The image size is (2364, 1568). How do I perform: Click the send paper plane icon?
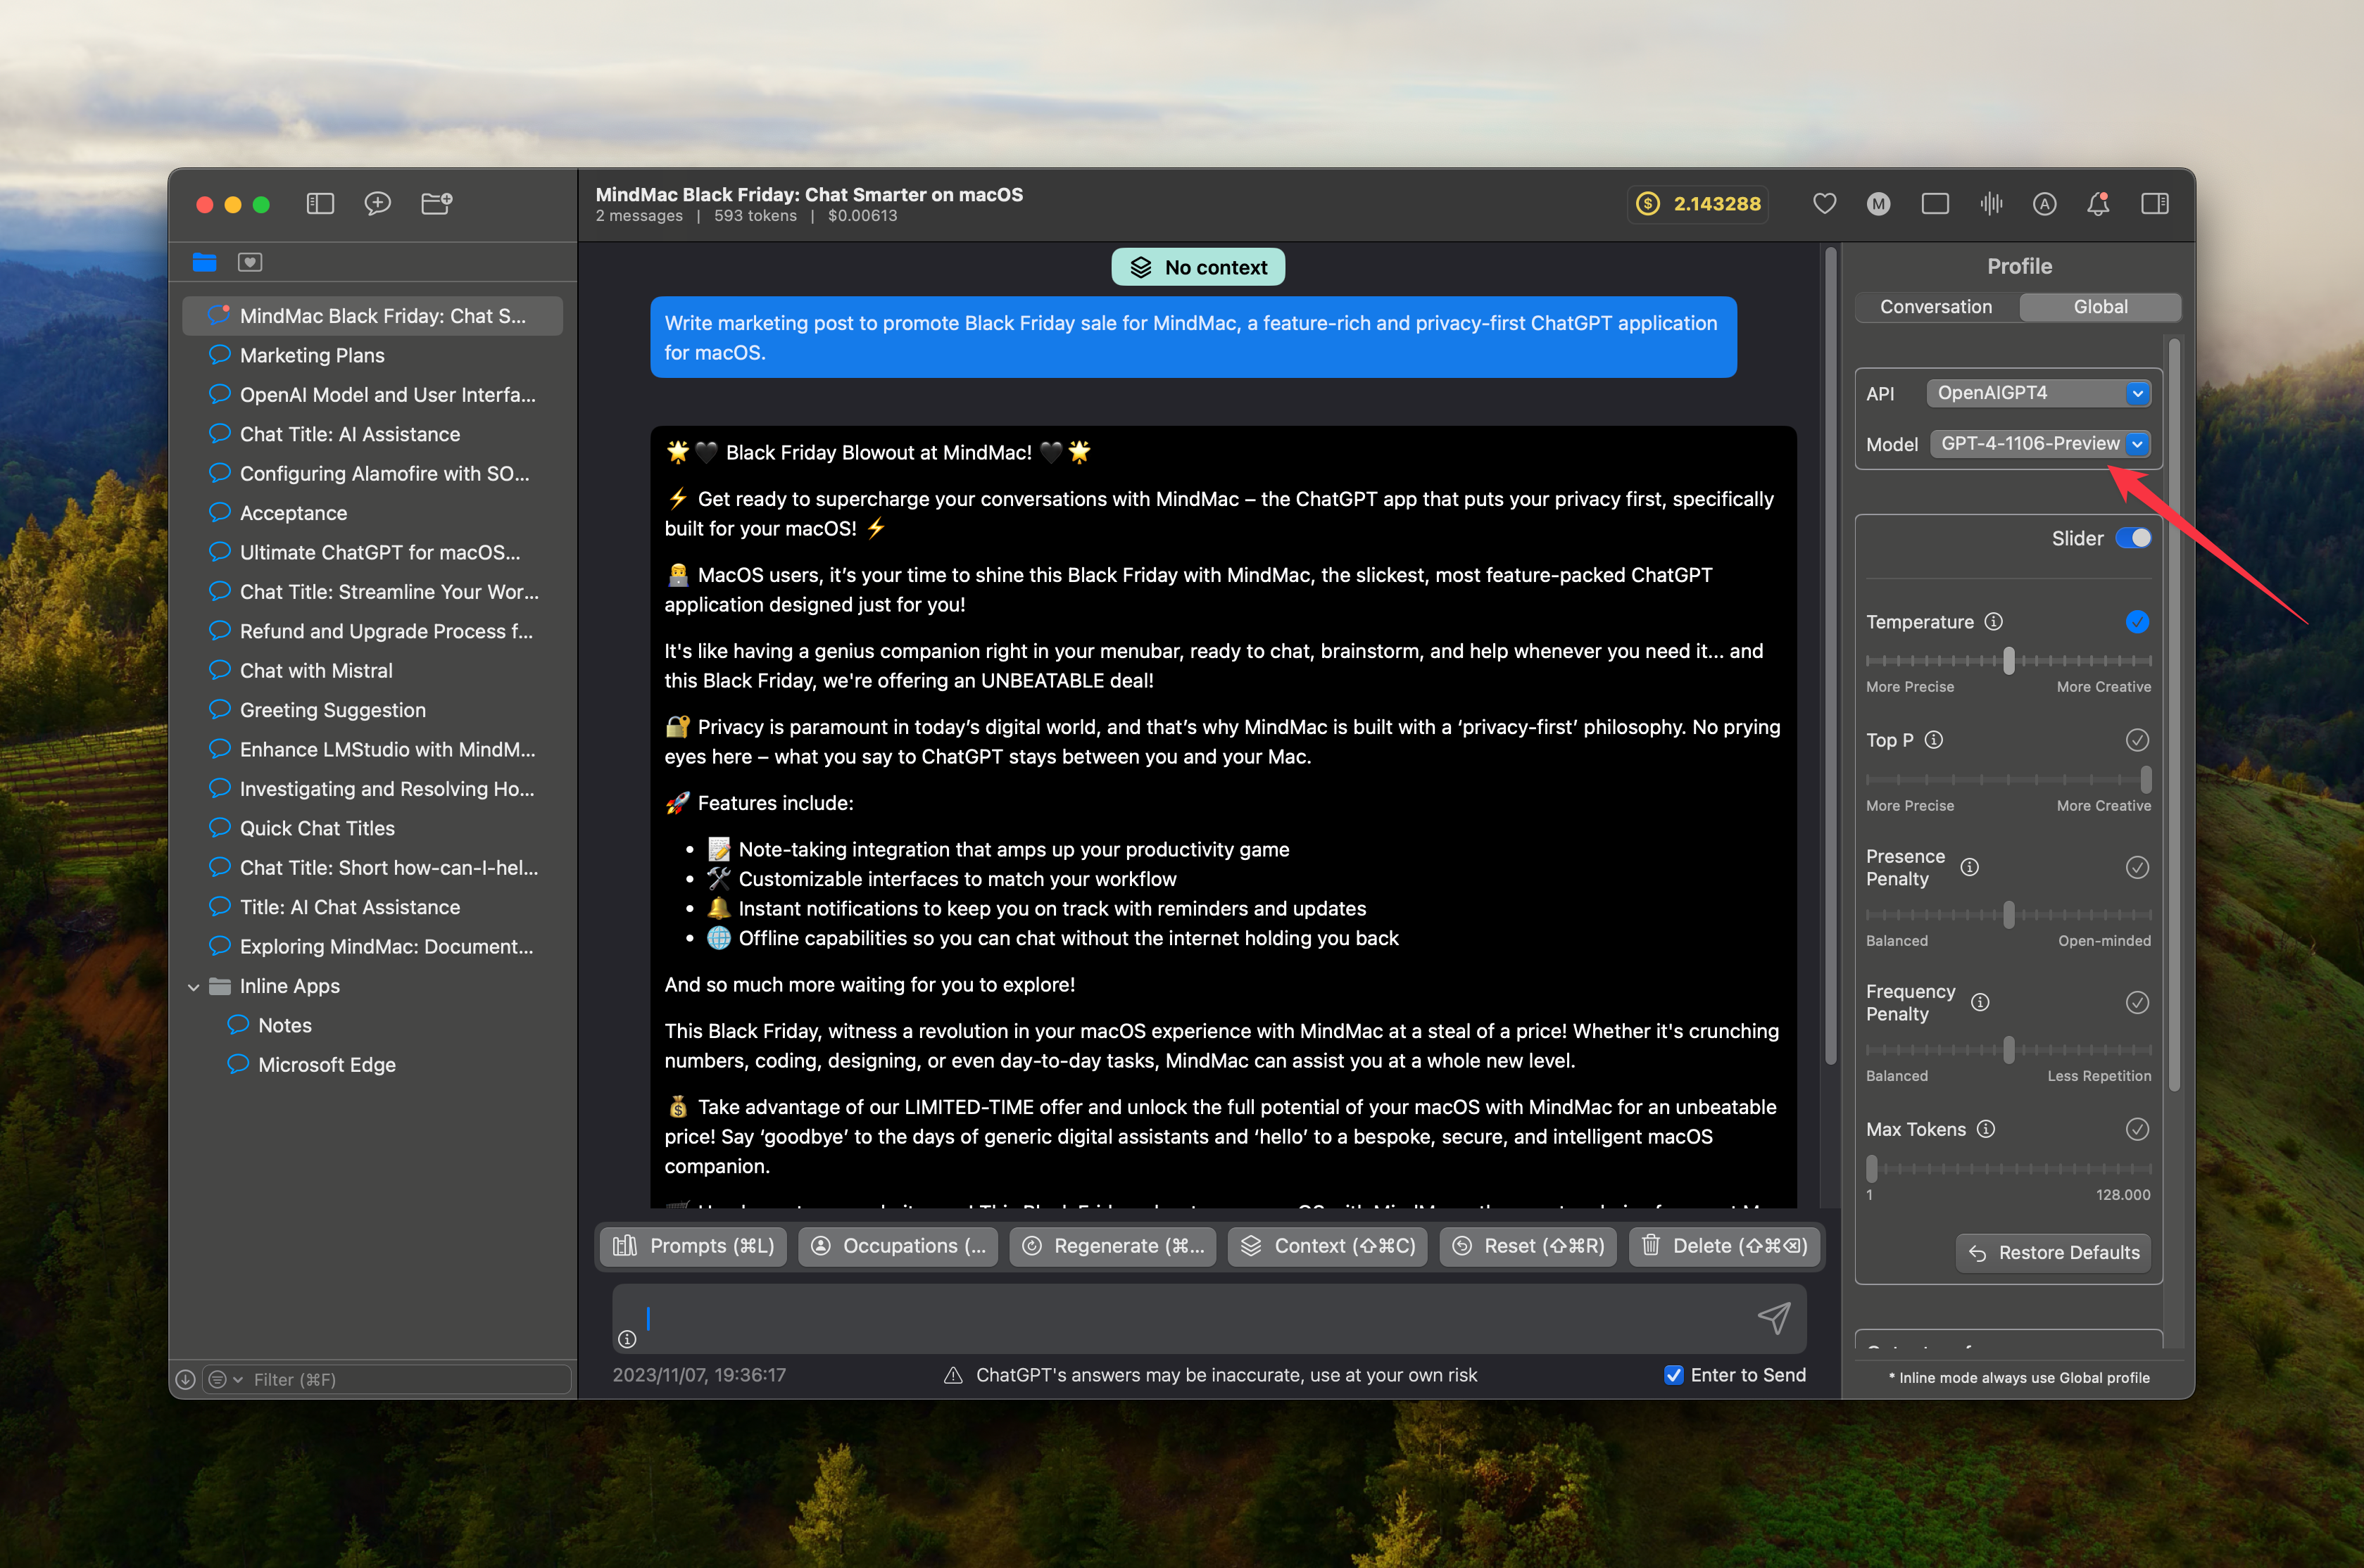1774,1318
